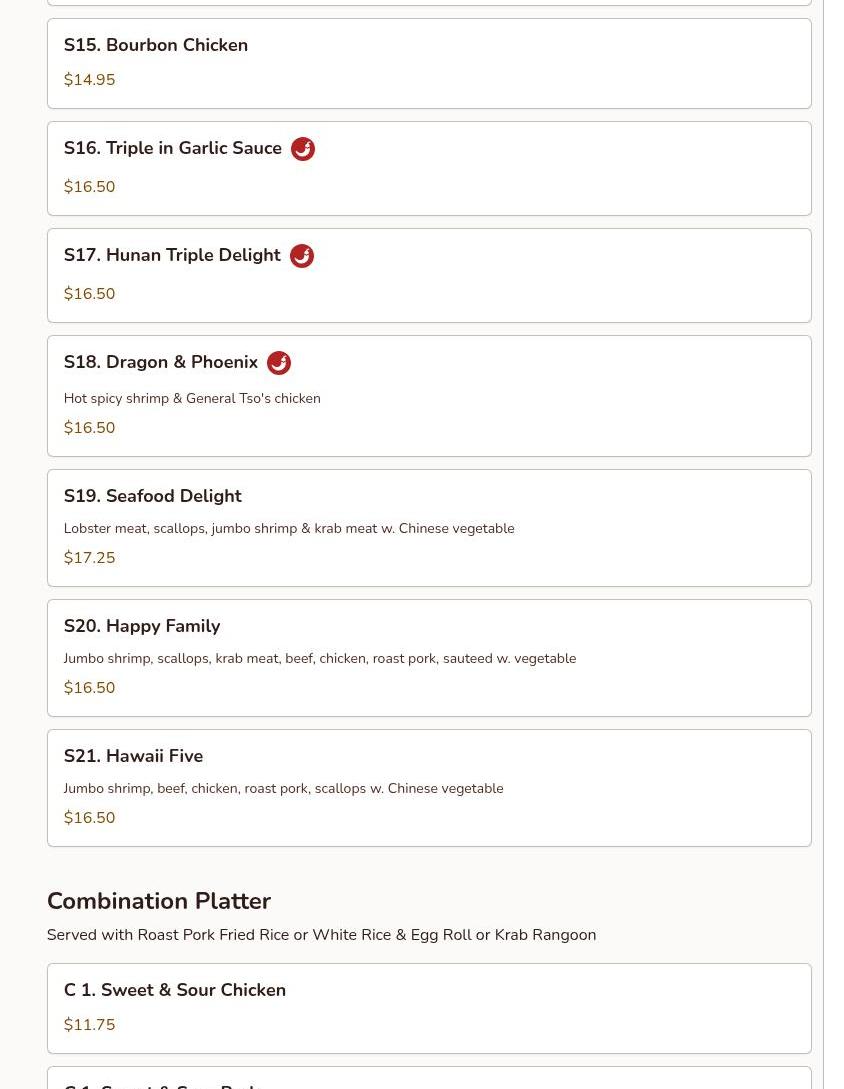844x1089 pixels.
Task: Click the page's vertical scrollbar track
Action: tap(834, 544)
